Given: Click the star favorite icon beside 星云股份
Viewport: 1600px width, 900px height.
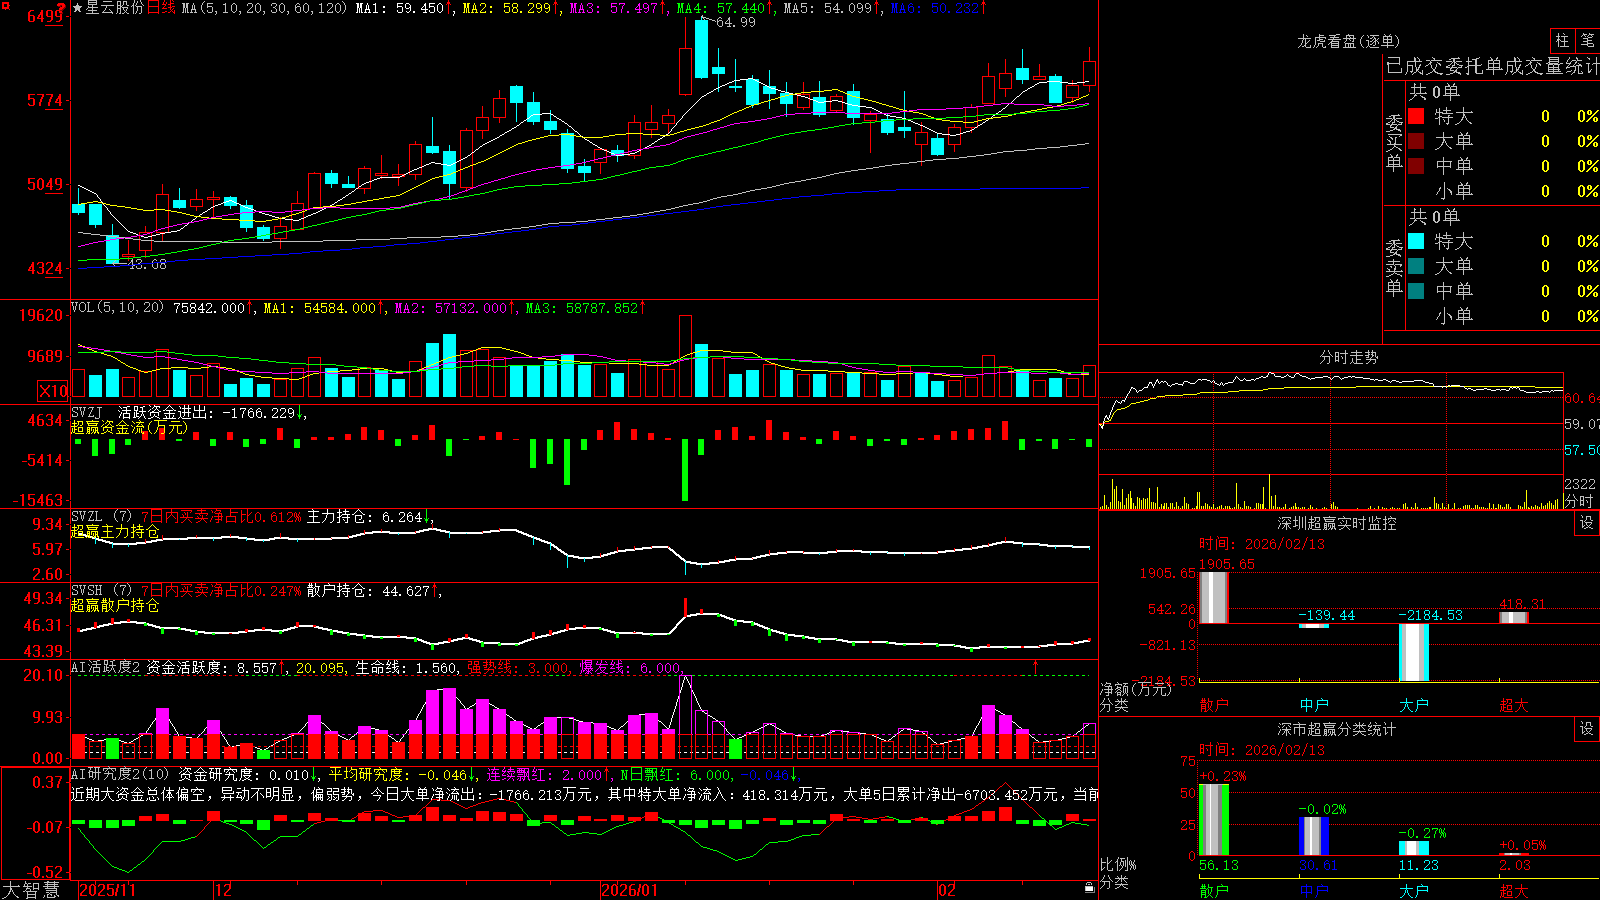Looking at the screenshot, I should (x=77, y=8).
